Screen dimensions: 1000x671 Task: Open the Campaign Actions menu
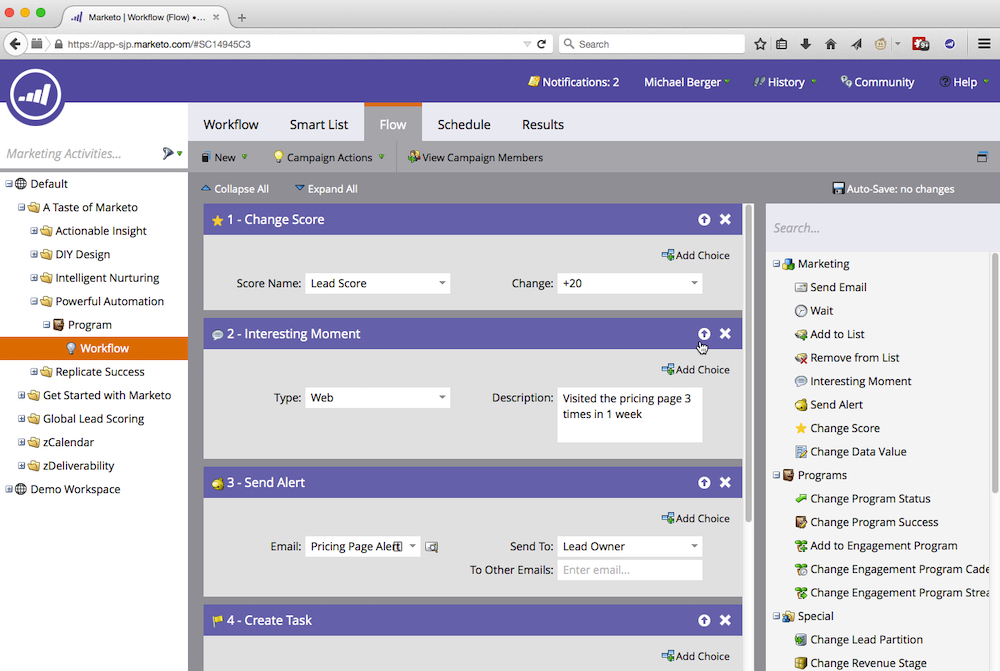[x=329, y=157]
